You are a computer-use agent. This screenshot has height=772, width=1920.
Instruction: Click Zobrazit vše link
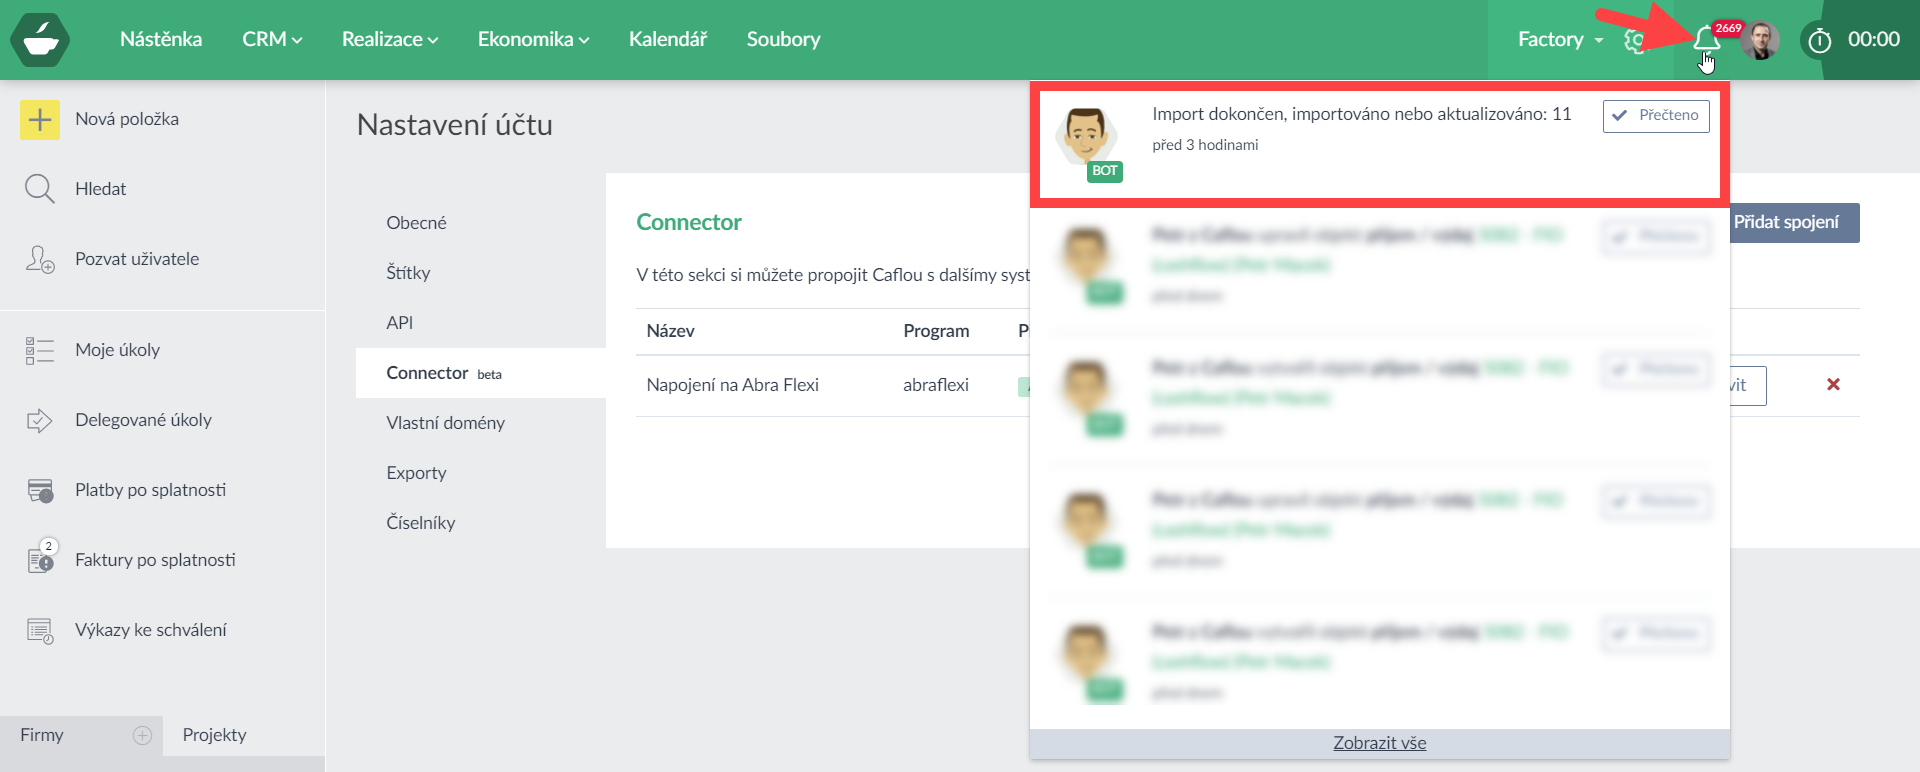click(1379, 743)
